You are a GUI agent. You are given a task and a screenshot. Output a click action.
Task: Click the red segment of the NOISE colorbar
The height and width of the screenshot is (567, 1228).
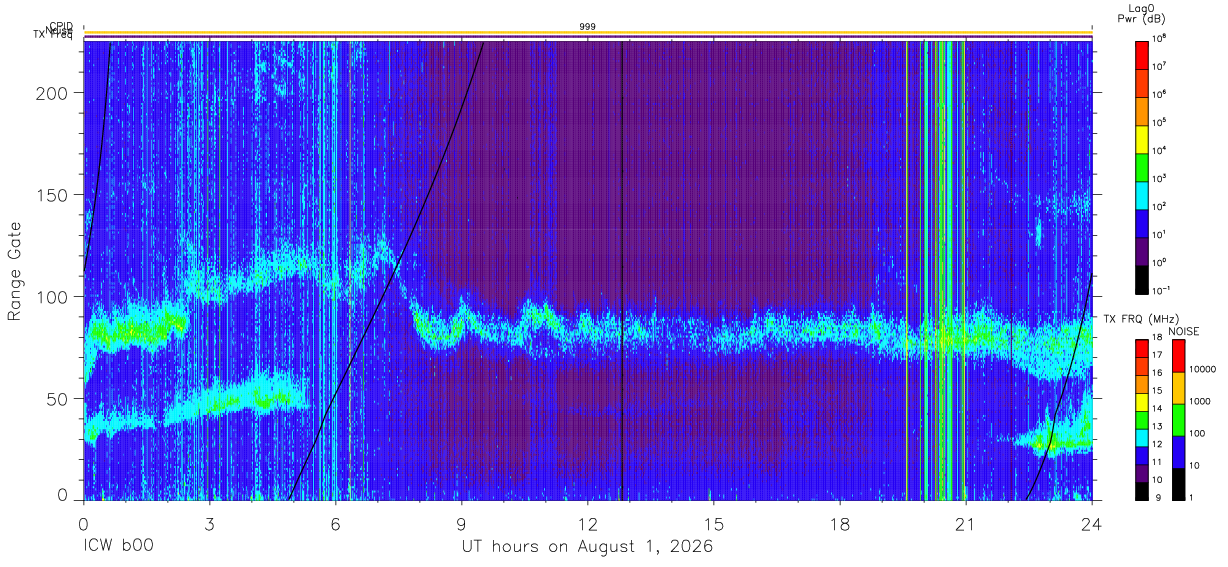(x=1177, y=355)
